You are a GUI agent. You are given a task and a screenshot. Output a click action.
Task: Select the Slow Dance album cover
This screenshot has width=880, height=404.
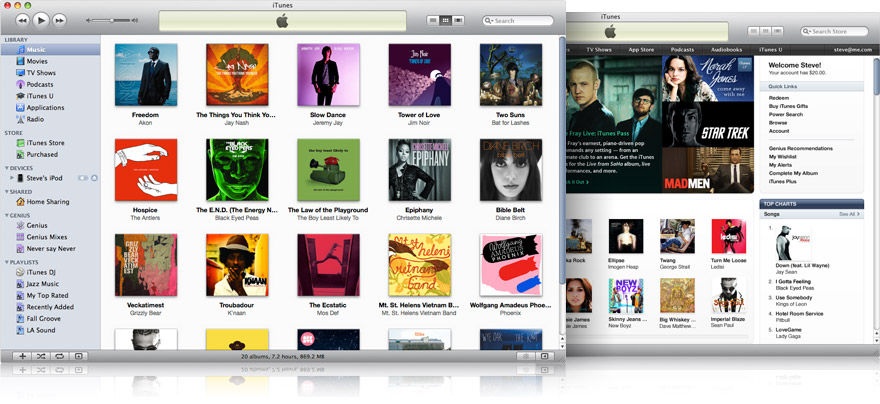click(328, 75)
